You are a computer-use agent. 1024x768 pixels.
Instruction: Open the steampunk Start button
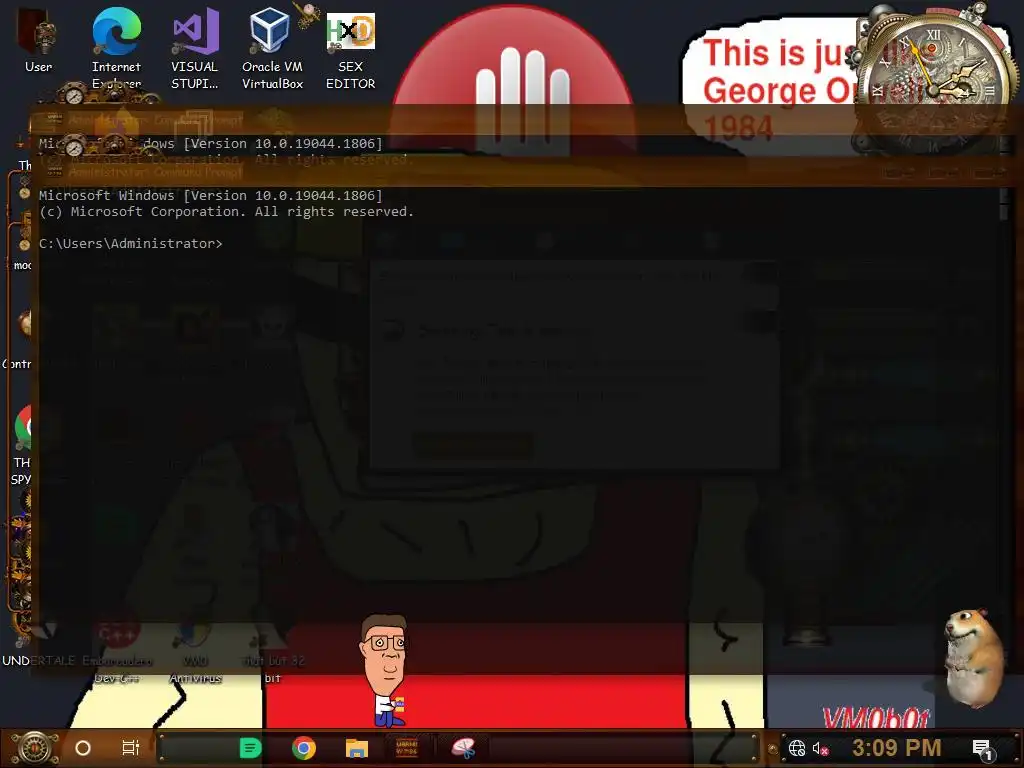coord(35,748)
